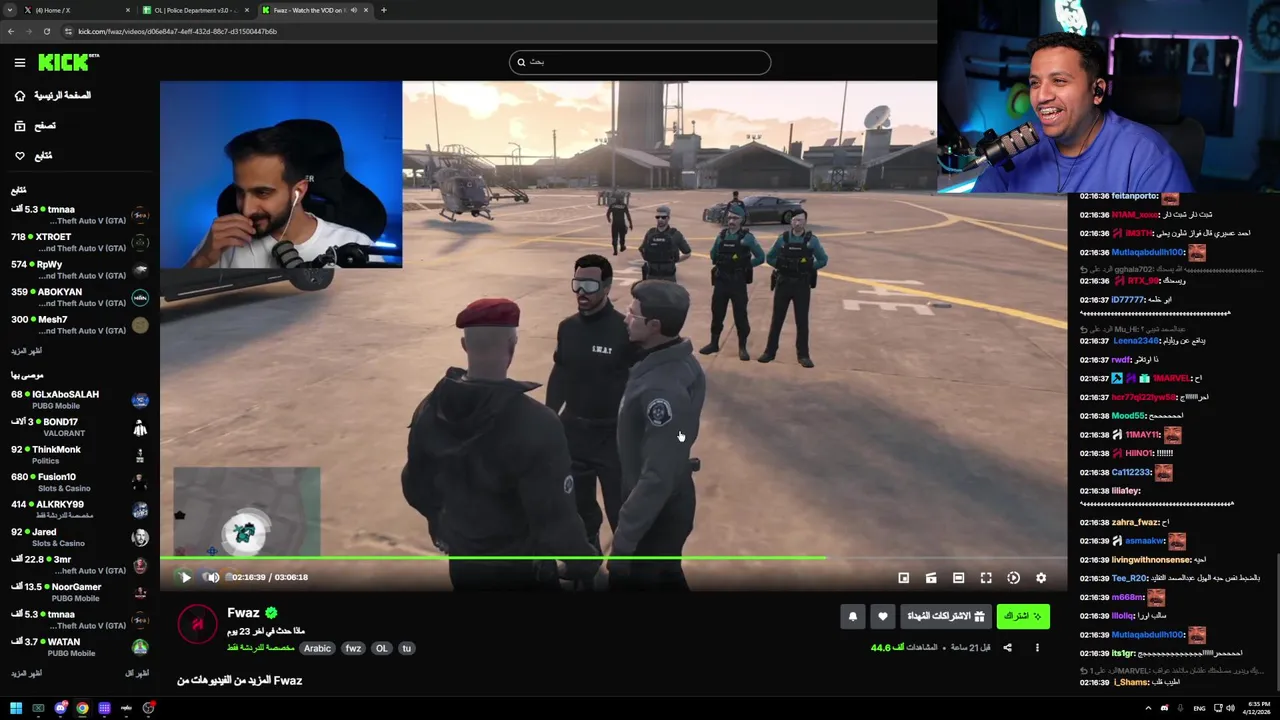Open Chrome from the taskbar
1280x720 pixels.
pyautogui.click(x=82, y=708)
